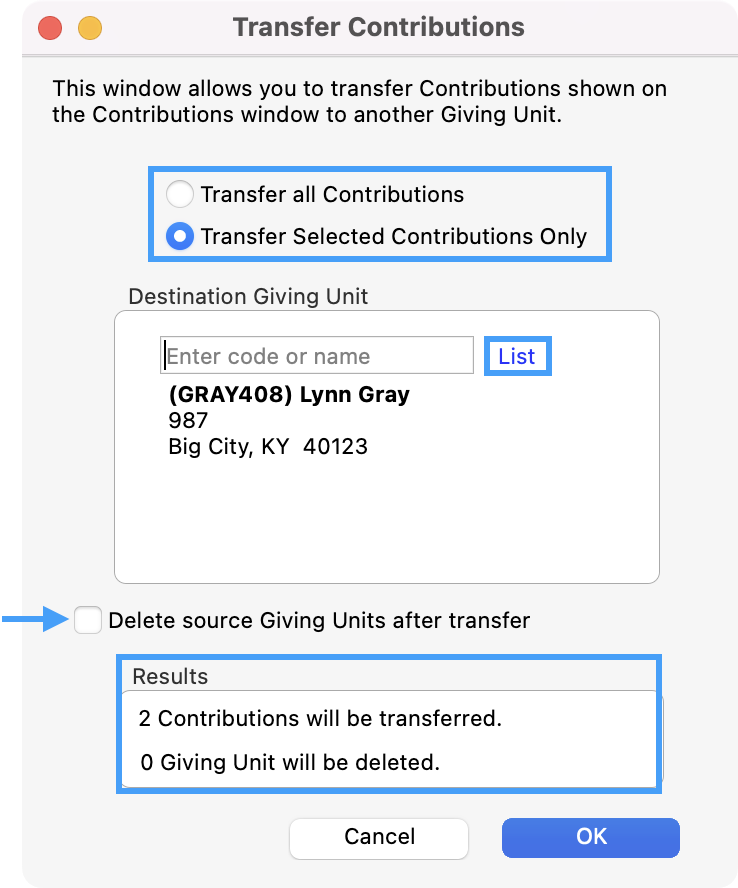Click the (GRAY408) Lynn Gray name
Image resolution: width=738 pixels, height=888 pixels.
coord(289,394)
